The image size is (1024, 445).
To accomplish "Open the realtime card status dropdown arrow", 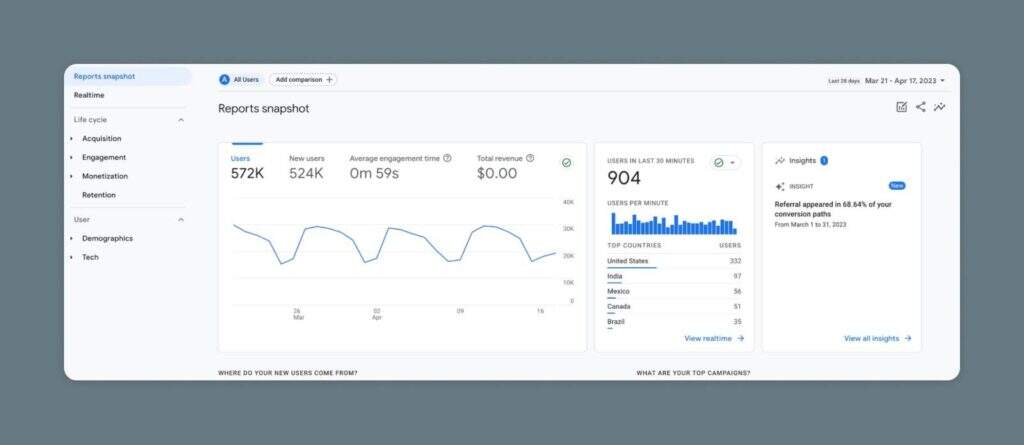I will click(x=733, y=163).
